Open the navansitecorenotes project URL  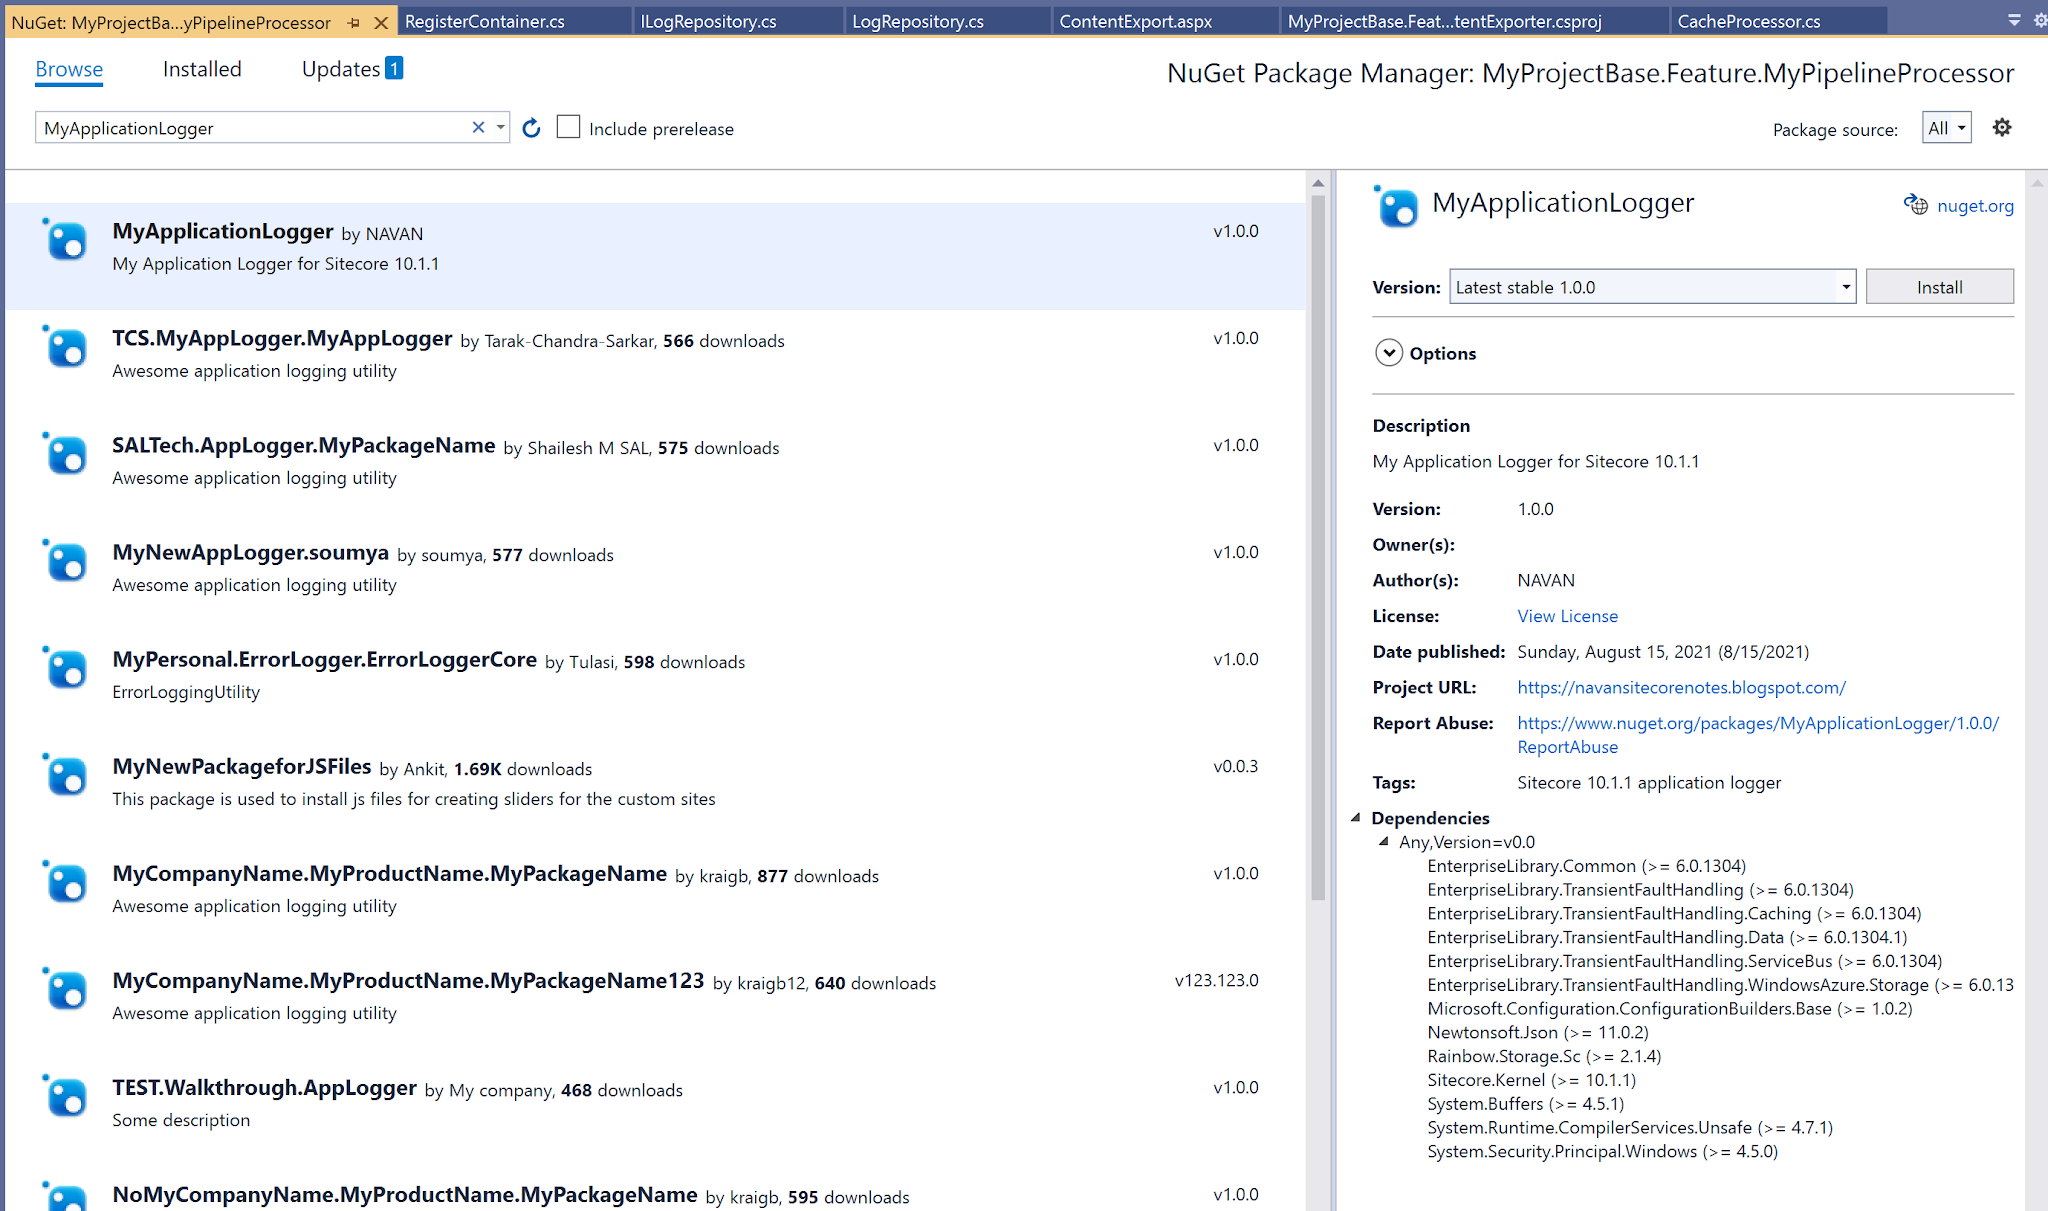(1681, 687)
